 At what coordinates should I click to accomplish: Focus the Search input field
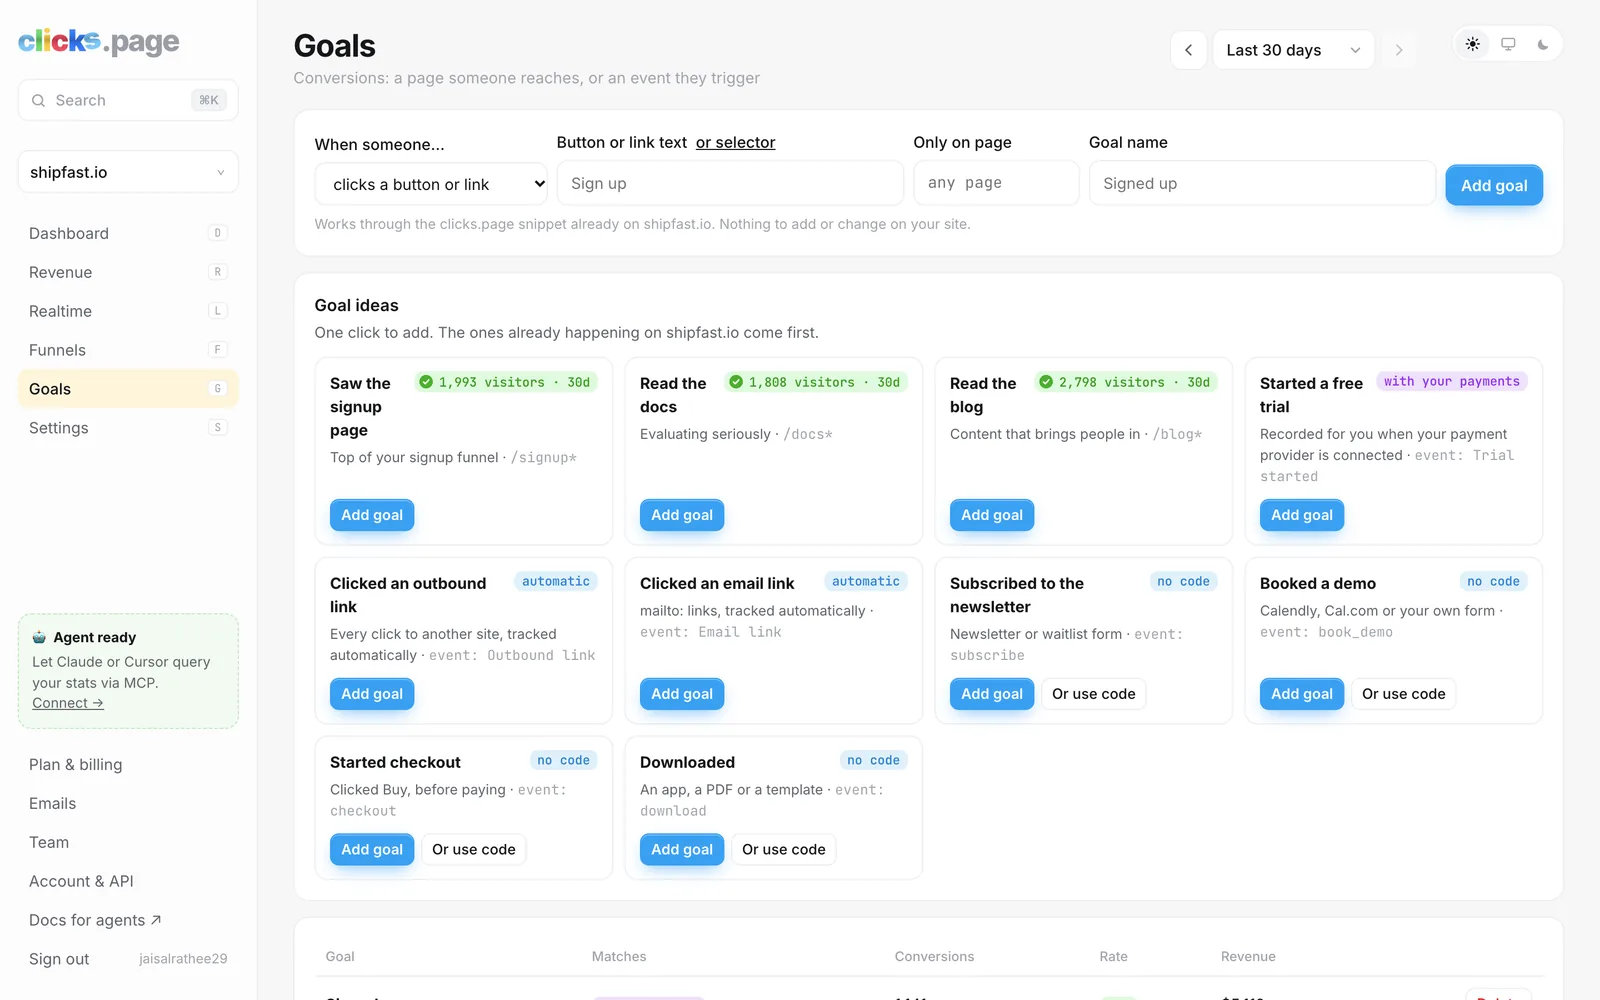click(x=128, y=100)
